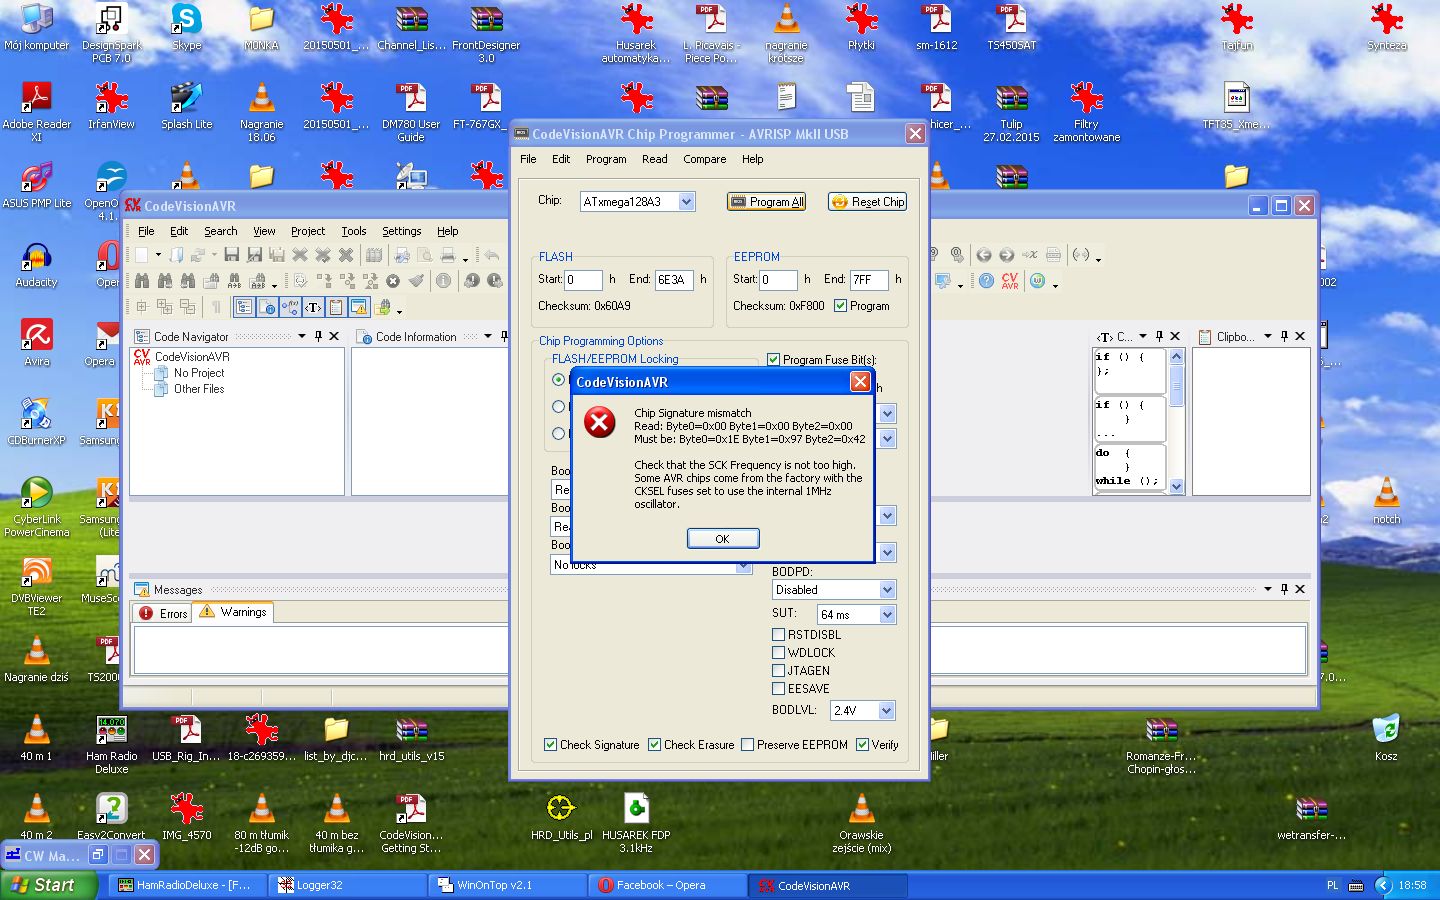Click the open file folder toolbar icon
Image resolution: width=1440 pixels, height=900 pixels.
coord(177,255)
